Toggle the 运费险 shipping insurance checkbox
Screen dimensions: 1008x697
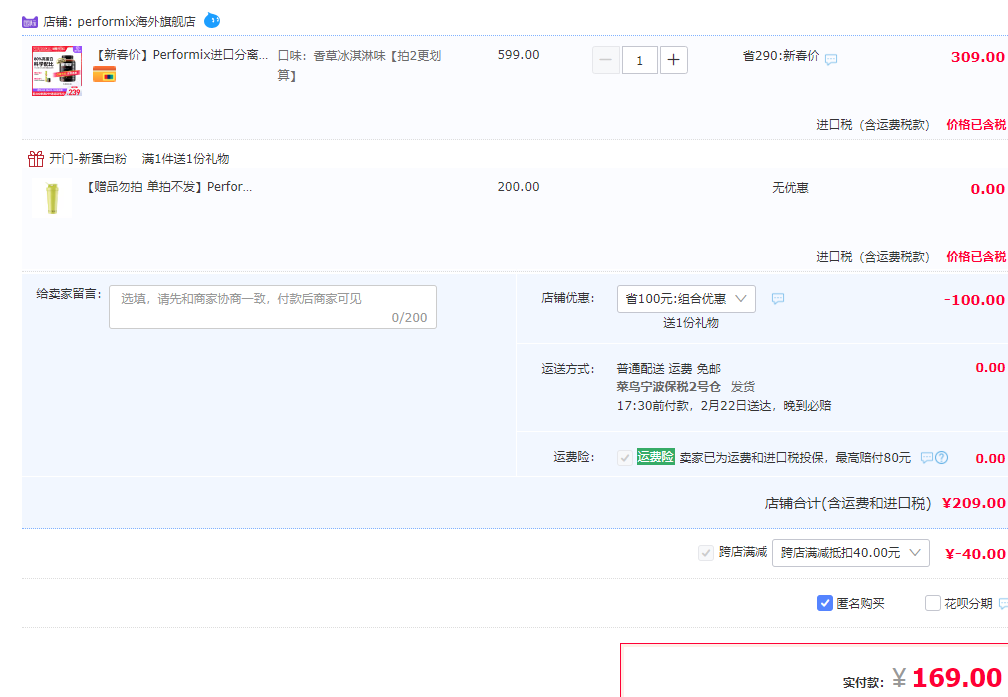point(624,458)
